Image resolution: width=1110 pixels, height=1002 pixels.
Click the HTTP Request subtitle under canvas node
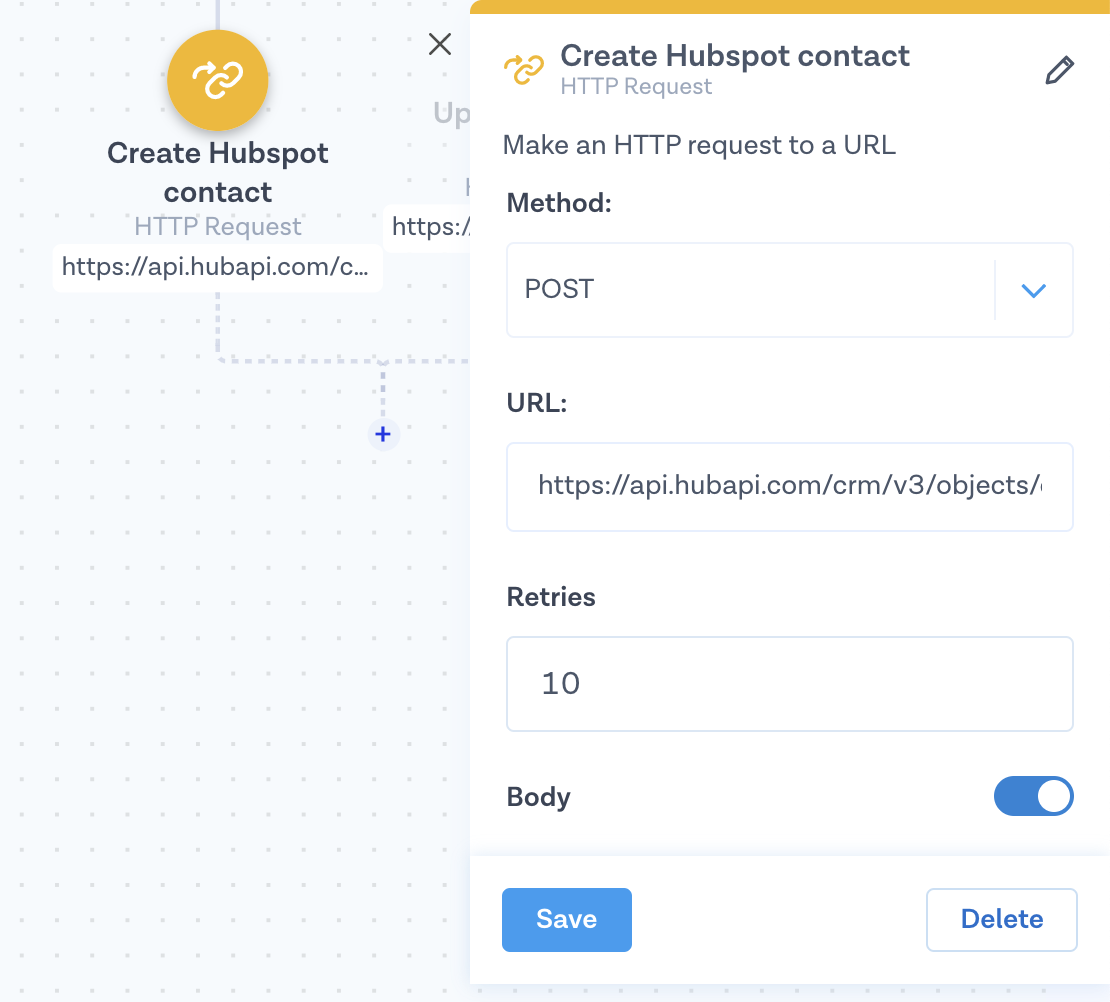click(x=217, y=228)
